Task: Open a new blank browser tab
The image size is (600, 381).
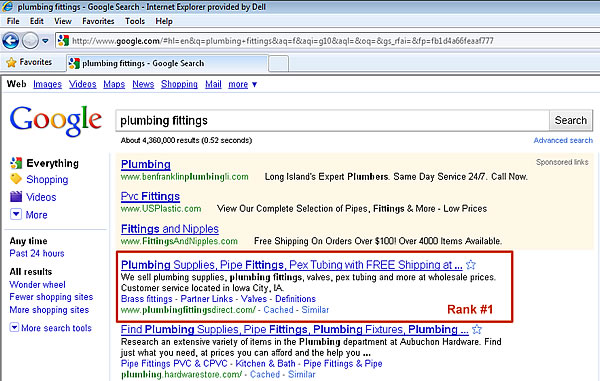Action: click(278, 64)
